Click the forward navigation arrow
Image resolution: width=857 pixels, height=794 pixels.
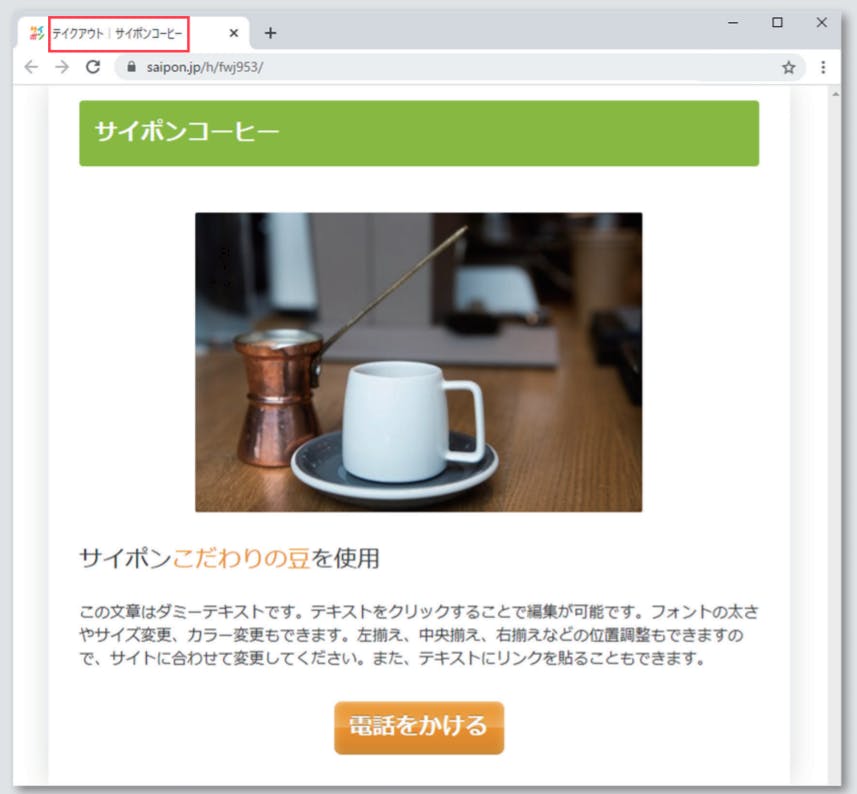(x=63, y=68)
